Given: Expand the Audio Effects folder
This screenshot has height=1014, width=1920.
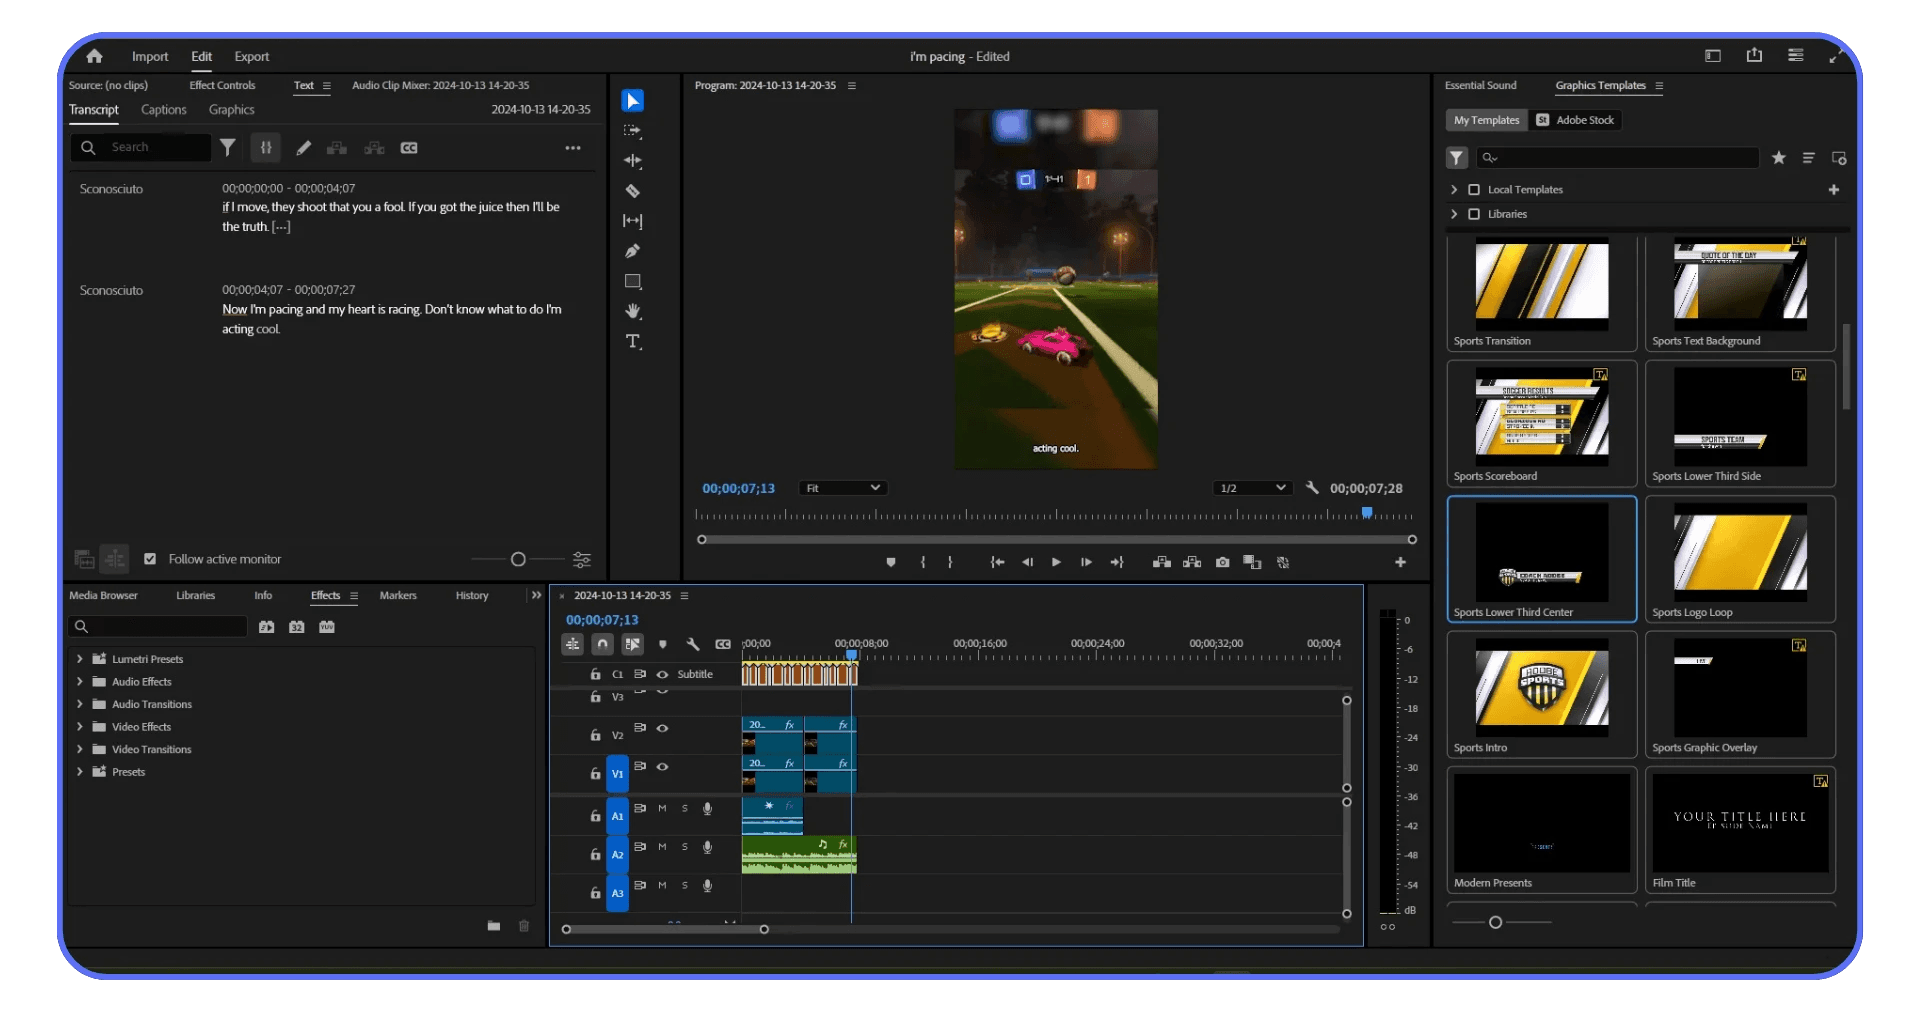Looking at the screenshot, I should [x=80, y=681].
